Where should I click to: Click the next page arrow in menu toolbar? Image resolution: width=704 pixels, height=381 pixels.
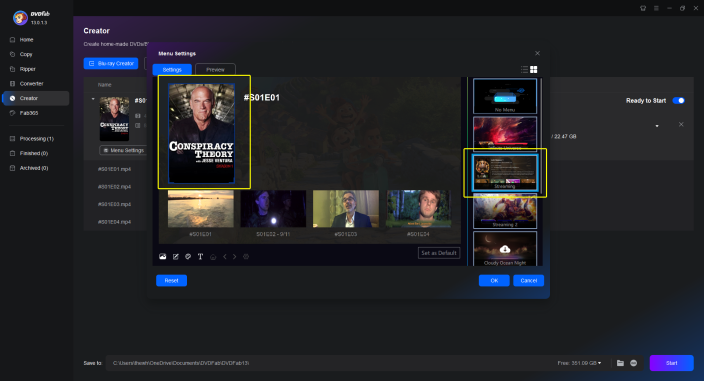point(234,257)
